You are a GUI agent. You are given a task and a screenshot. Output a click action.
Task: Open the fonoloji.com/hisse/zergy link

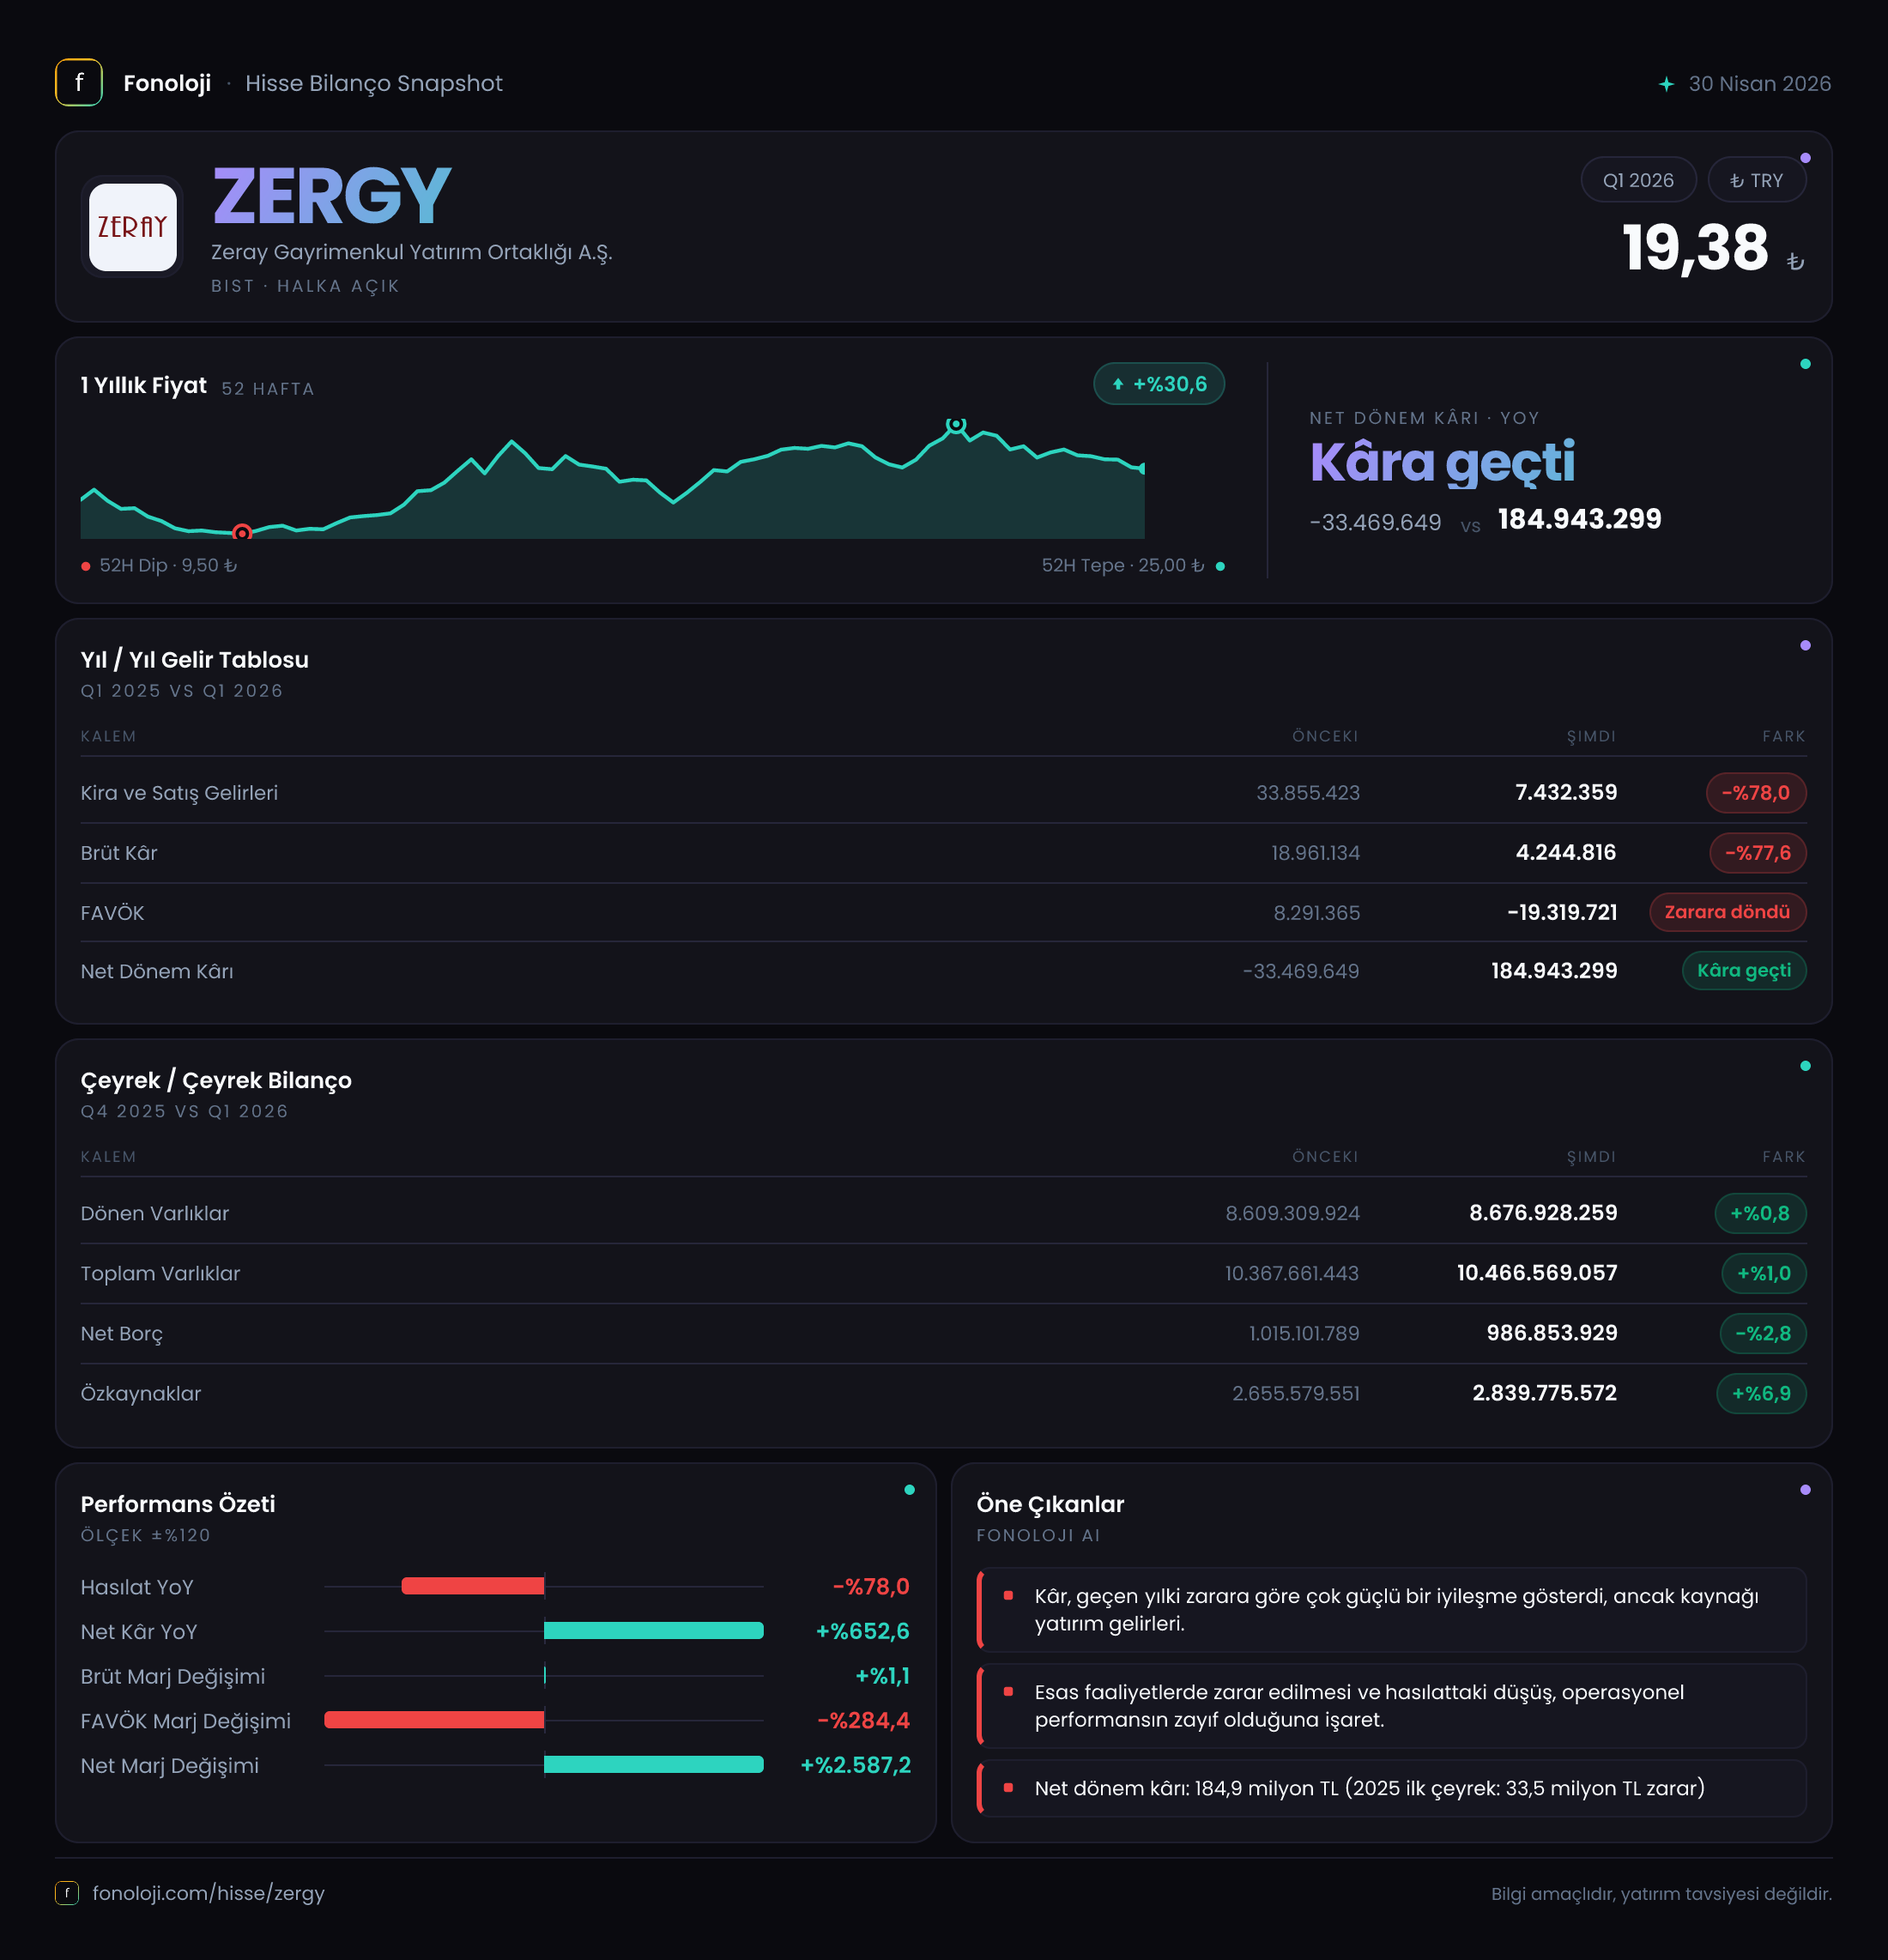click(x=208, y=1893)
